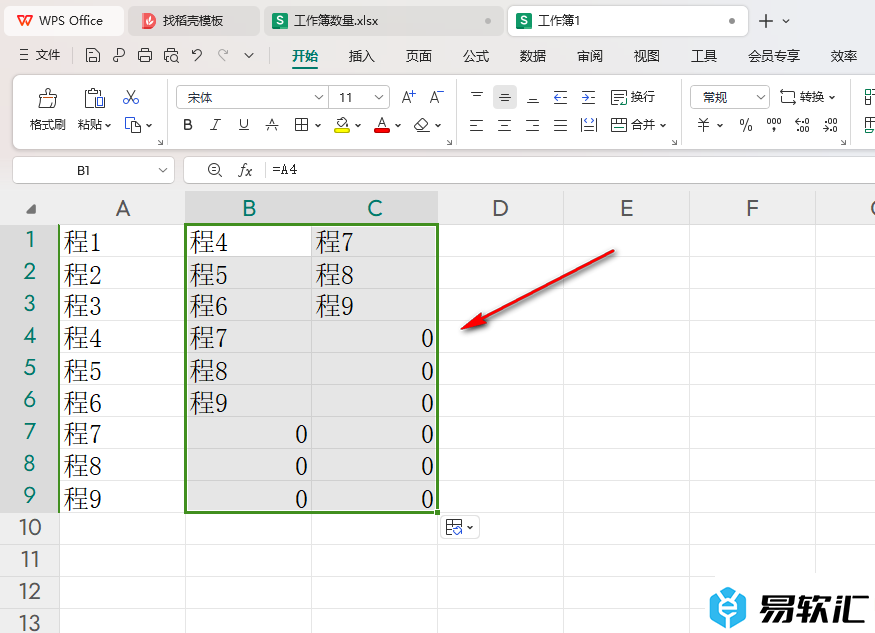
Task: Align cell content to top
Action: [x=477, y=98]
